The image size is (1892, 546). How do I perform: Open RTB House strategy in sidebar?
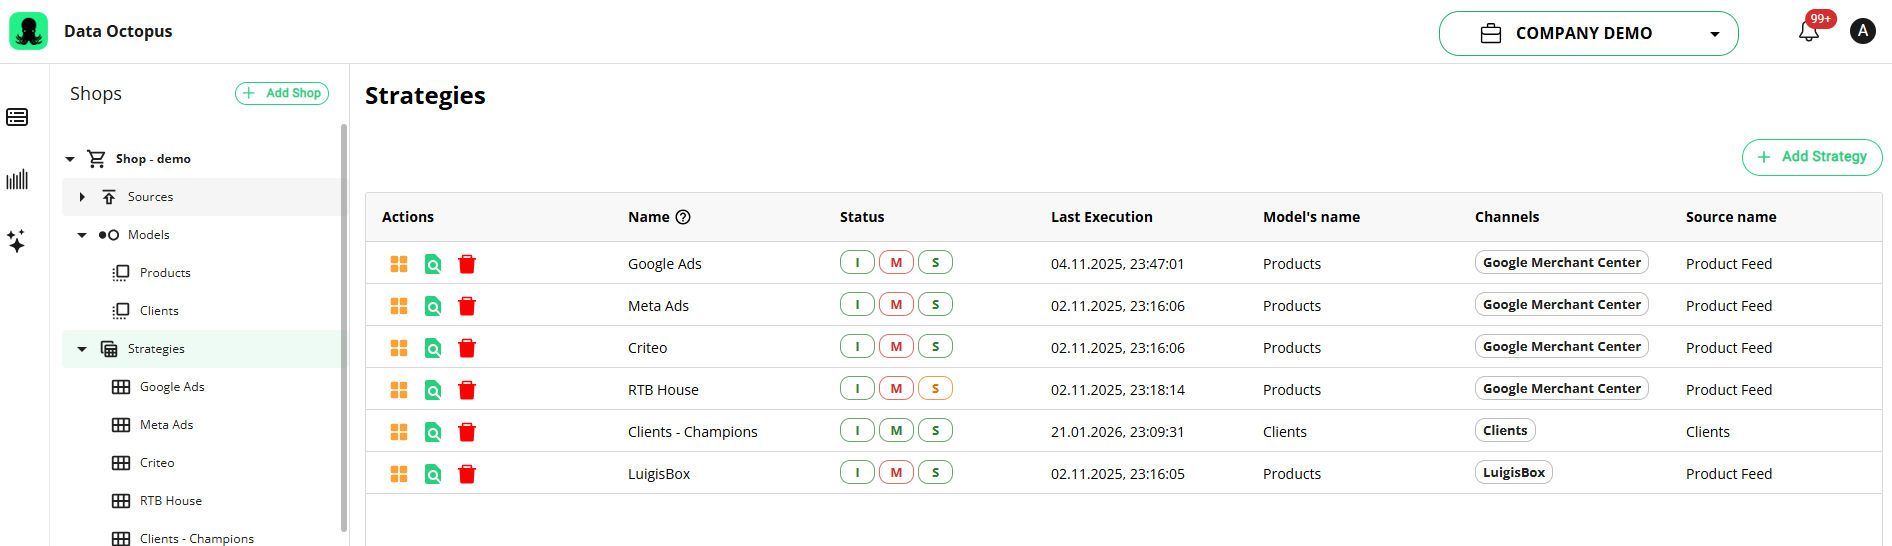170,501
